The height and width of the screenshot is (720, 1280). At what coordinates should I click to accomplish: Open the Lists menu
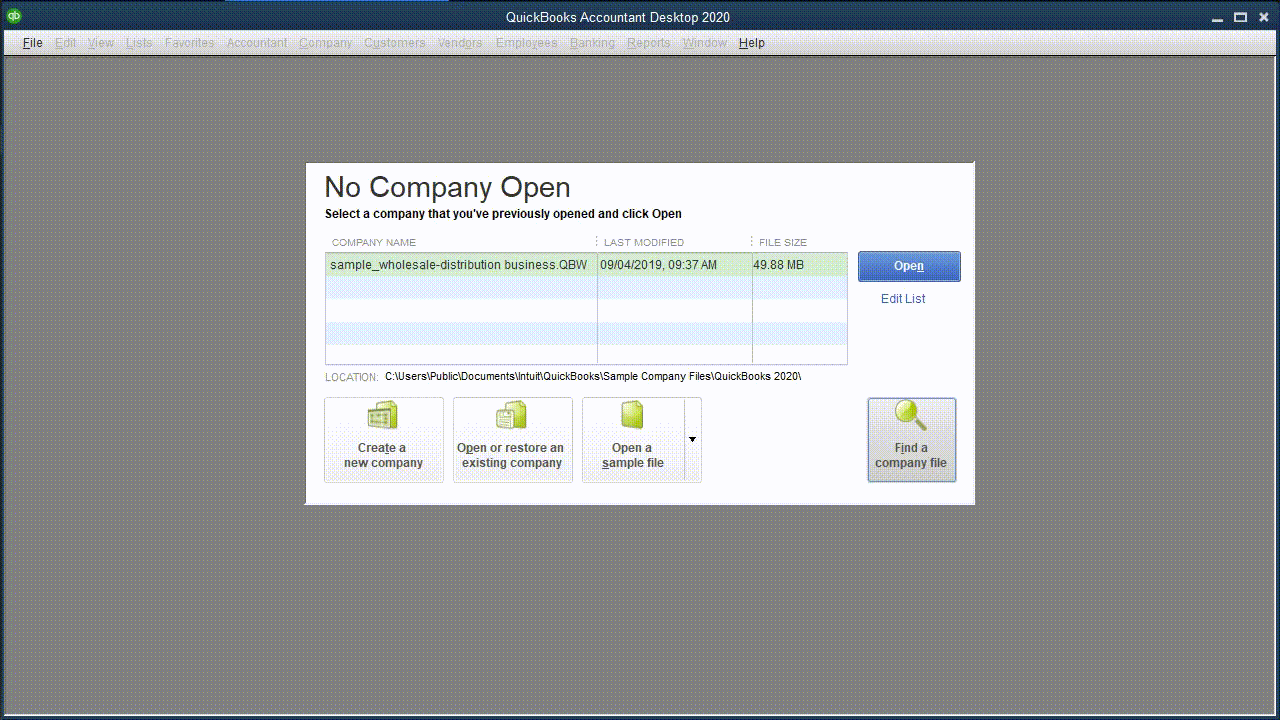tap(139, 43)
